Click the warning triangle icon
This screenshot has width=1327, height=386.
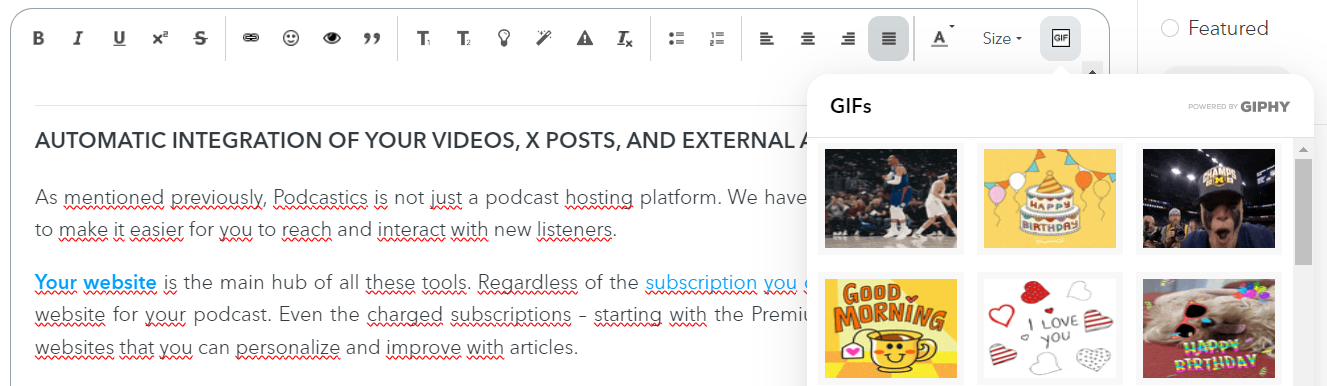point(586,39)
